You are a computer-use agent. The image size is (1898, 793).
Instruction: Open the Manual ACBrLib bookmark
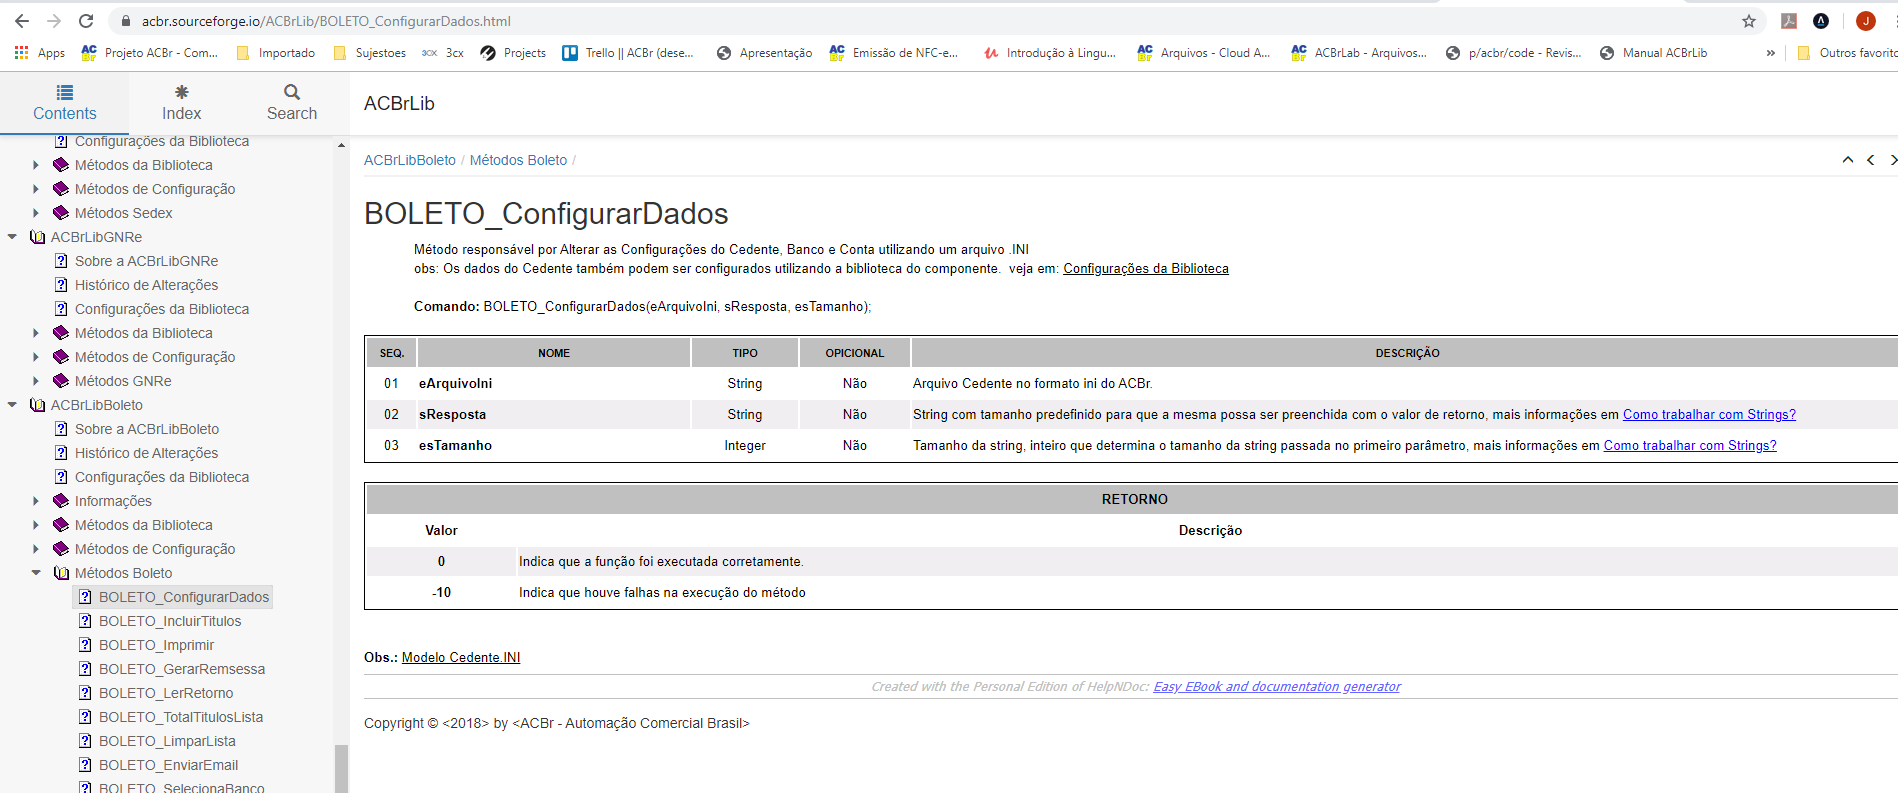[1654, 53]
